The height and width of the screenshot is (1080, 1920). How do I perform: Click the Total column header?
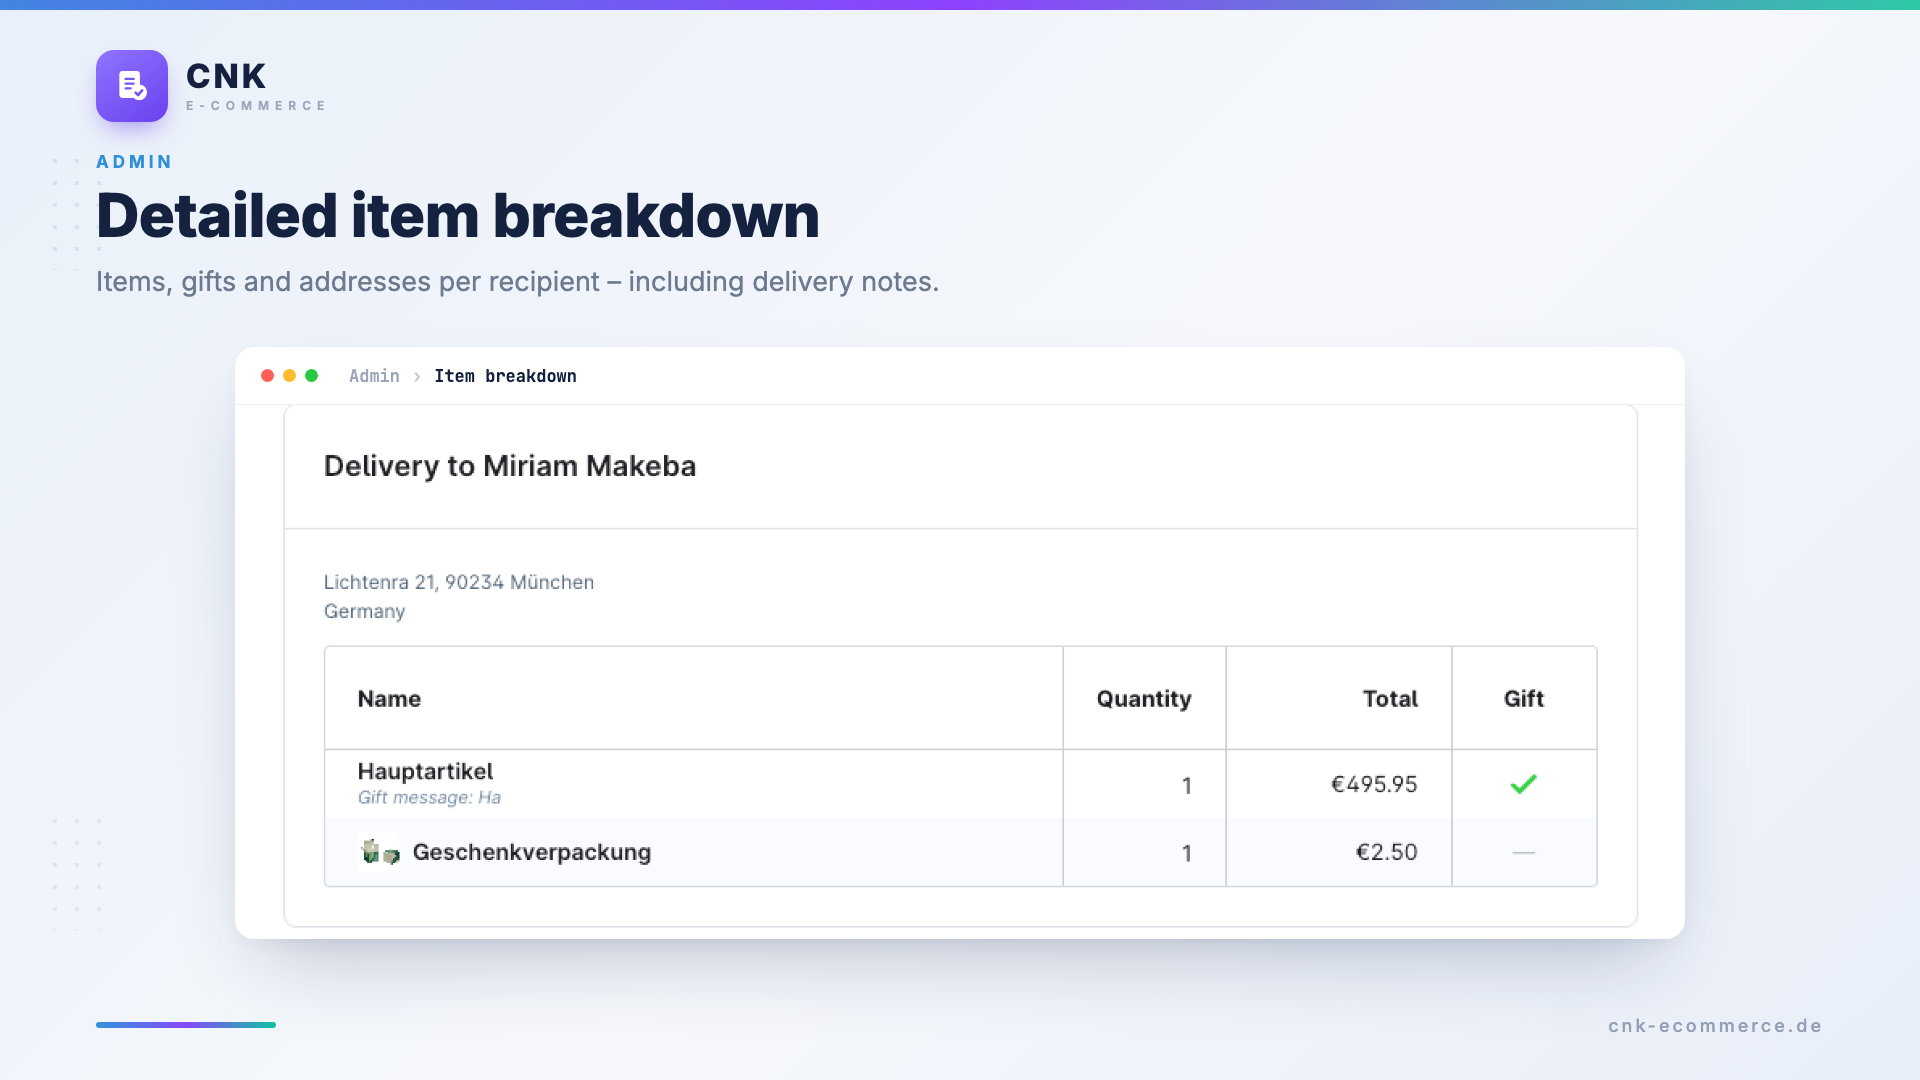(1390, 699)
